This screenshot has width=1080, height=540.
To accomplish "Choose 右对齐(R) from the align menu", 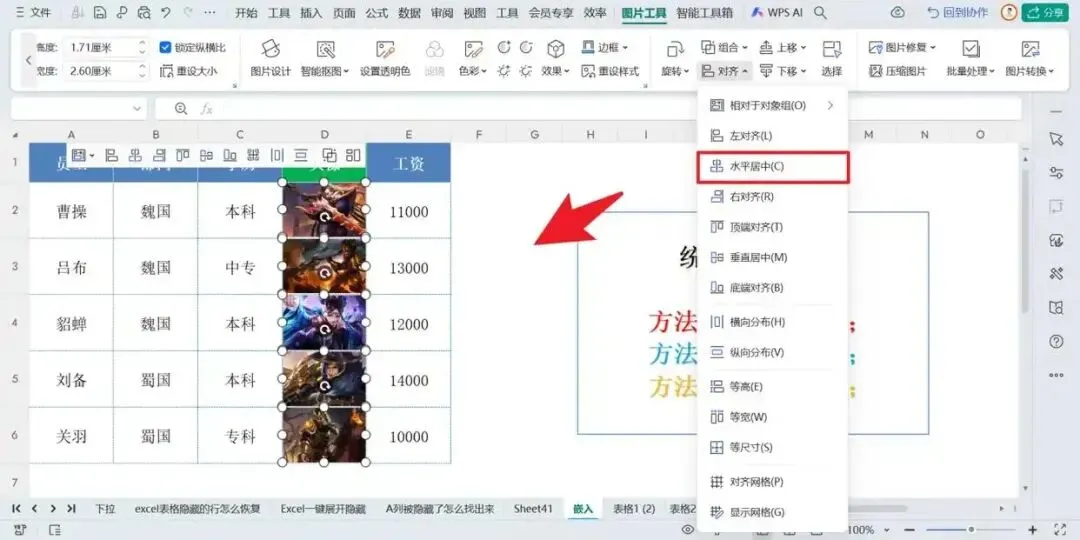I will pos(773,196).
